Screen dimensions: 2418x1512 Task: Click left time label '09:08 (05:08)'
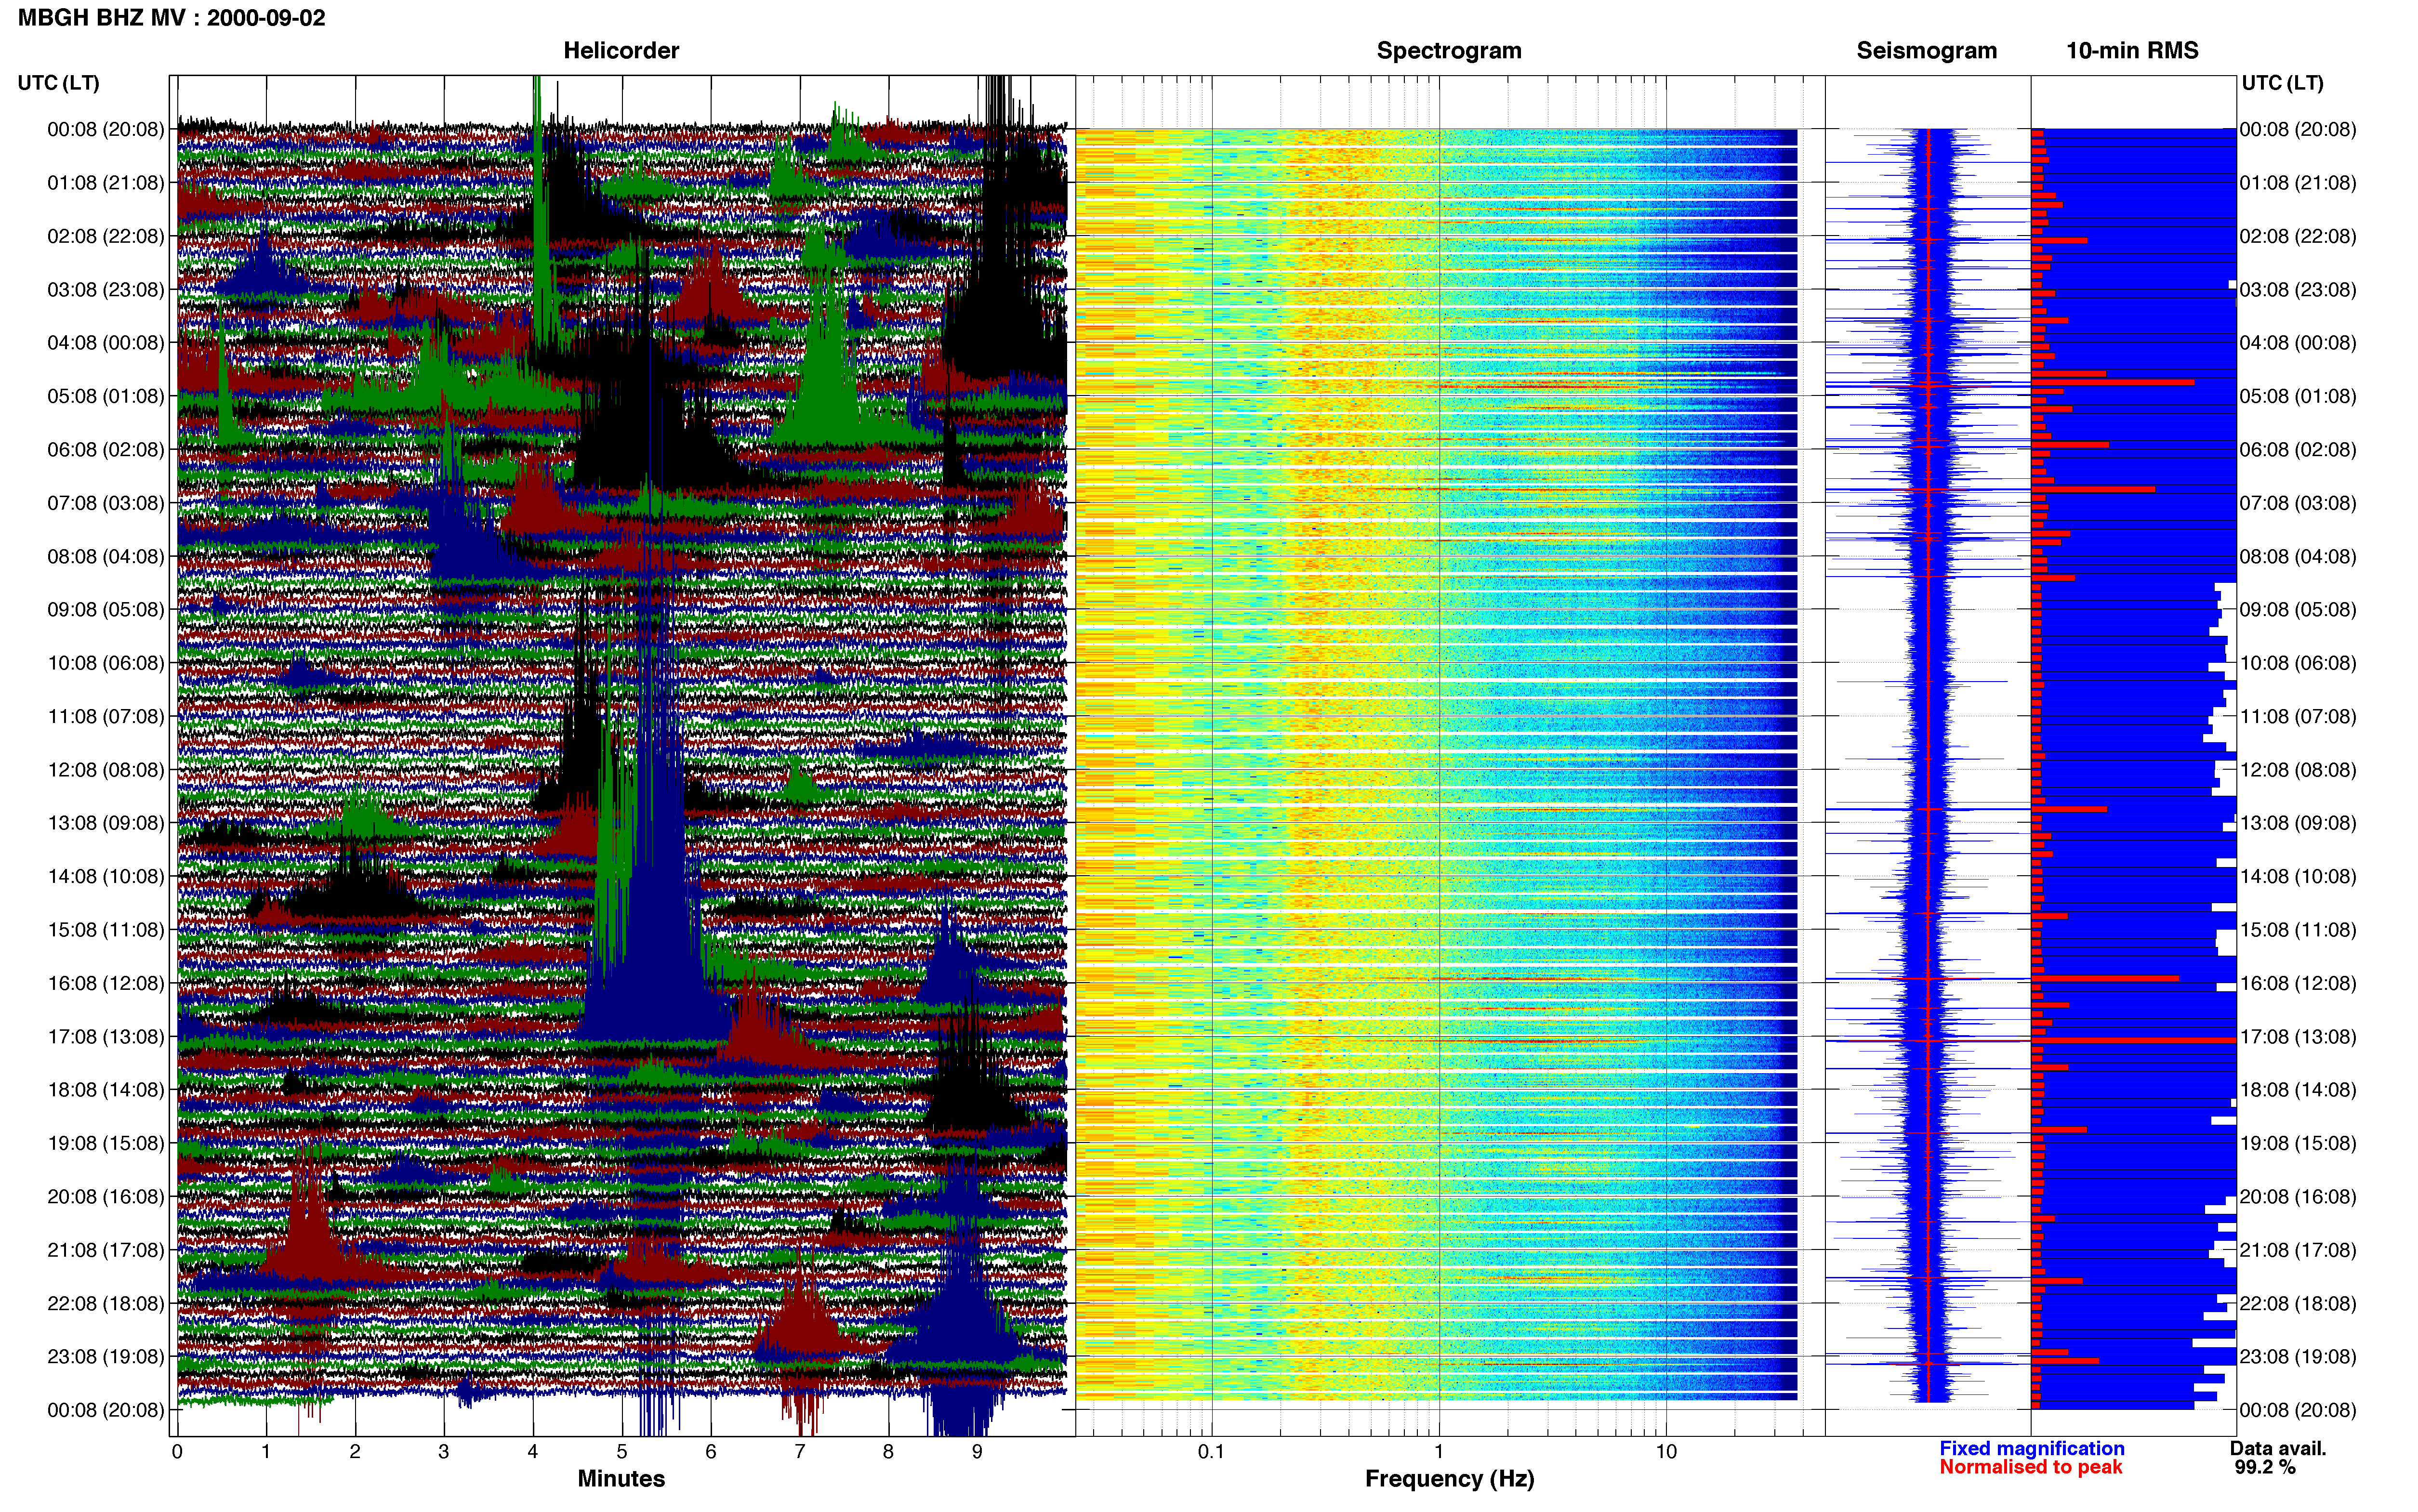(x=105, y=609)
